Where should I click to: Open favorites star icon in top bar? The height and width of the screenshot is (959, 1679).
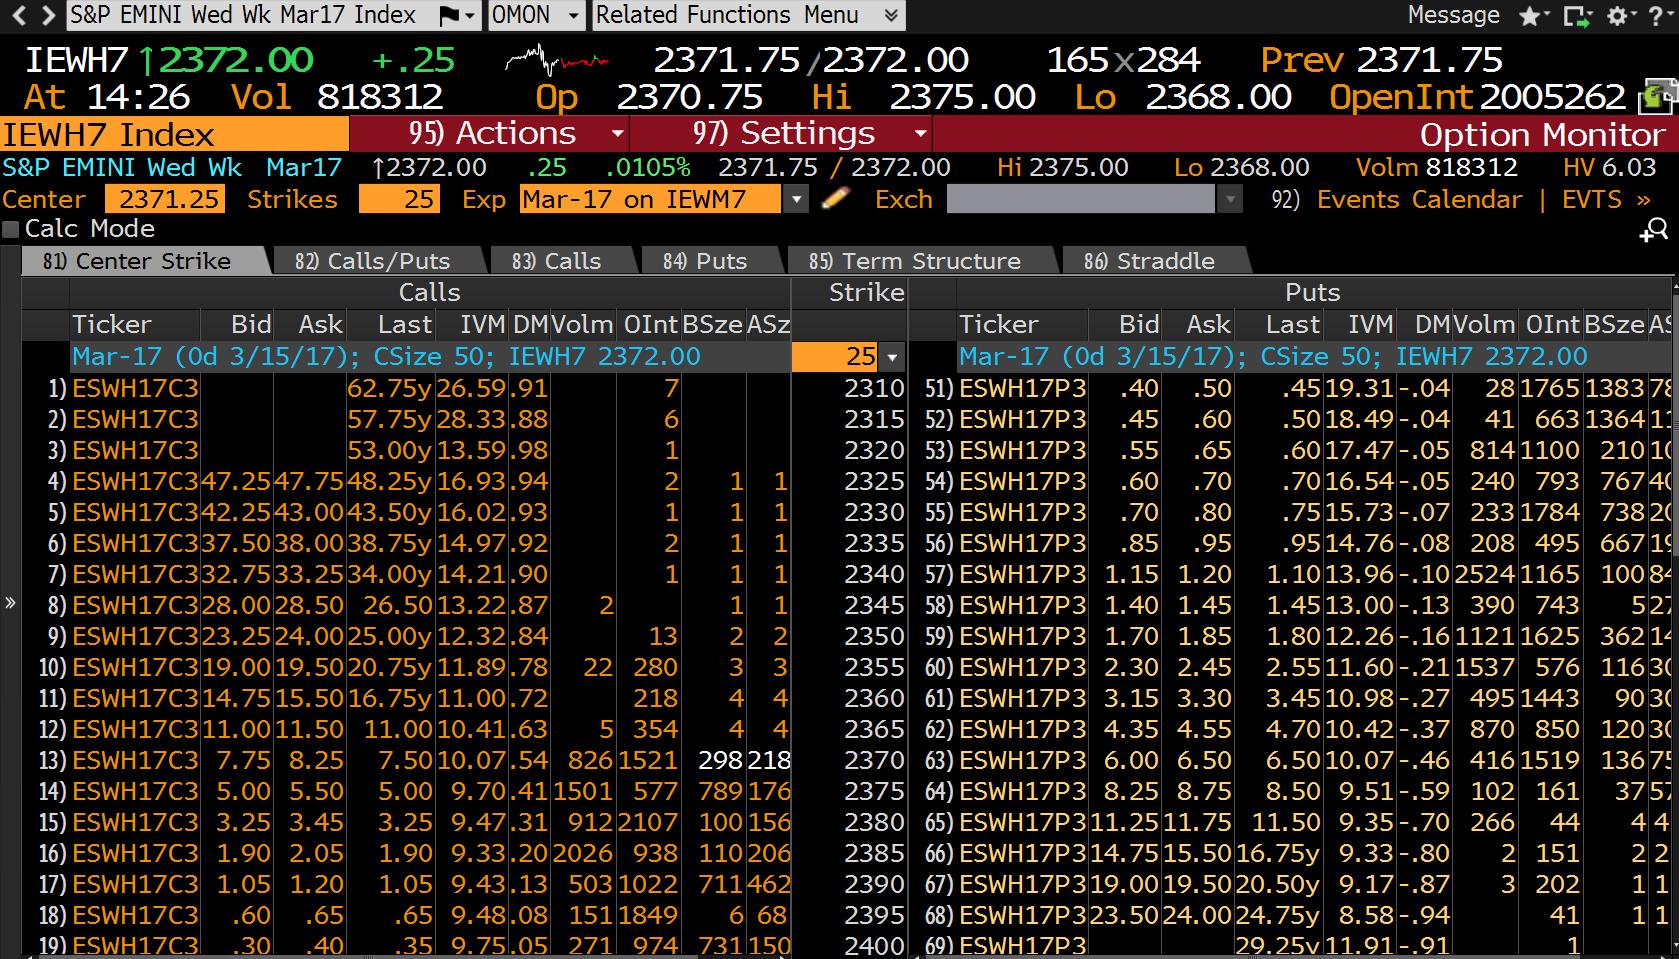[1530, 16]
